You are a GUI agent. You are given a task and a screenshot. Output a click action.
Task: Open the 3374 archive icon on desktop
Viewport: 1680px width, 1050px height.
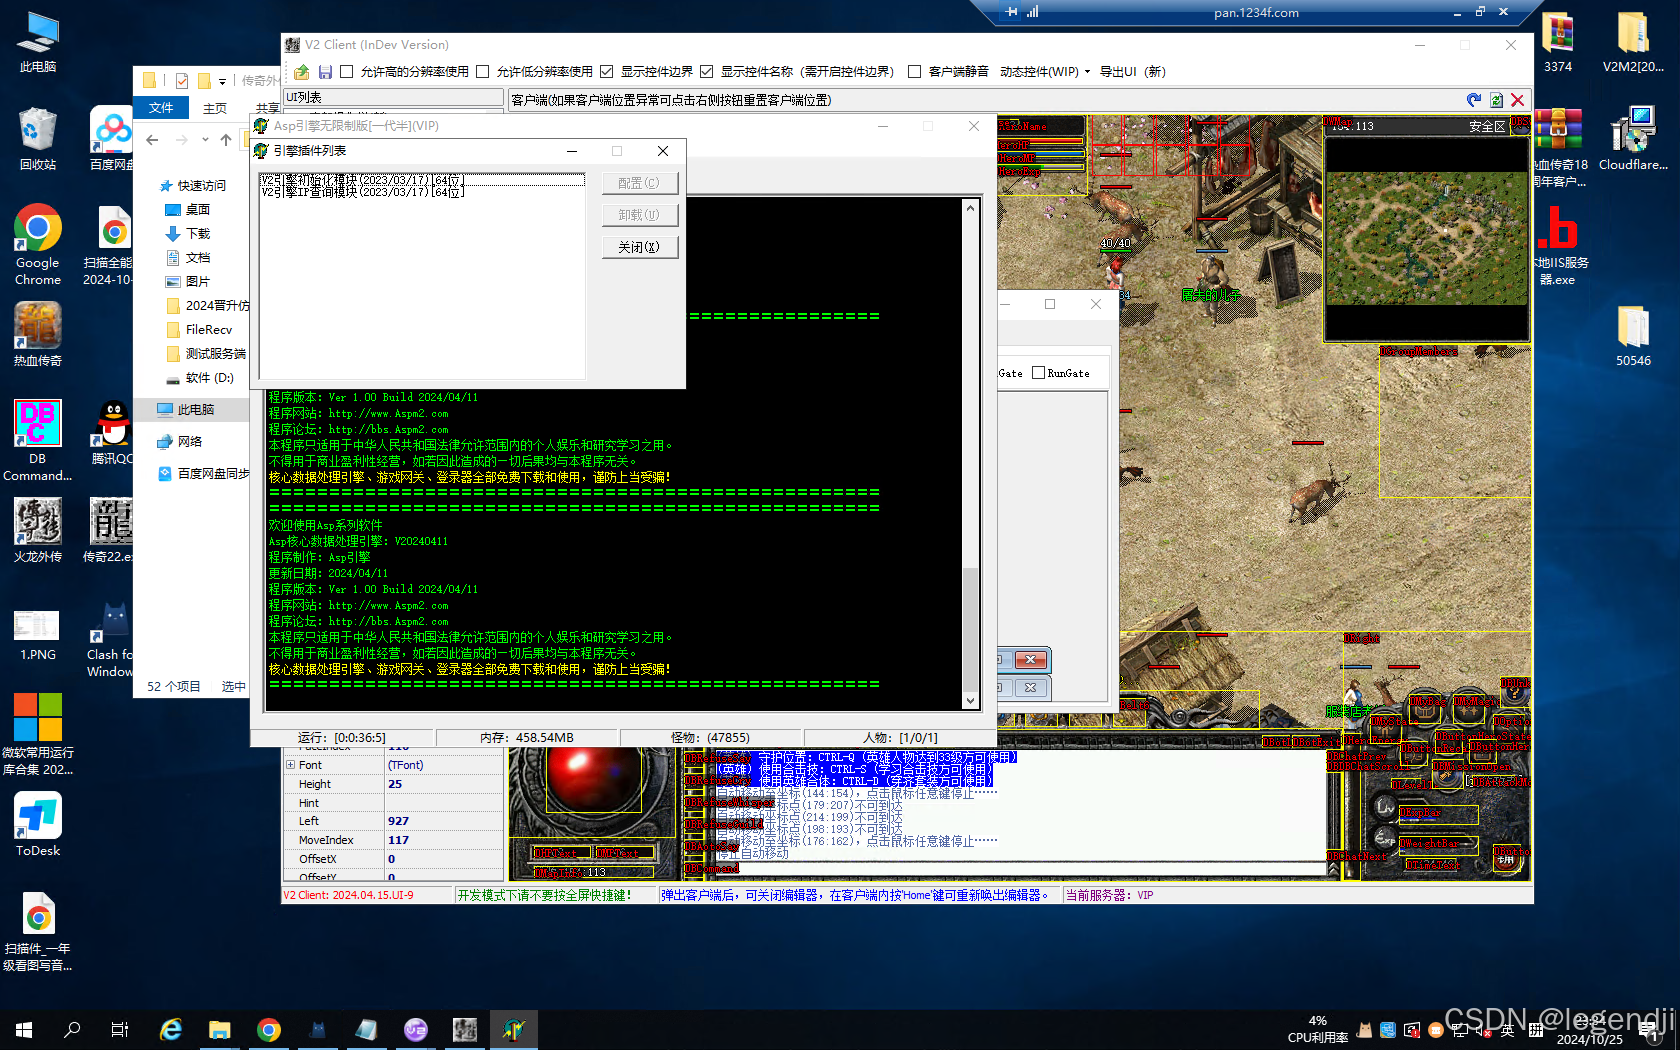1557,42
